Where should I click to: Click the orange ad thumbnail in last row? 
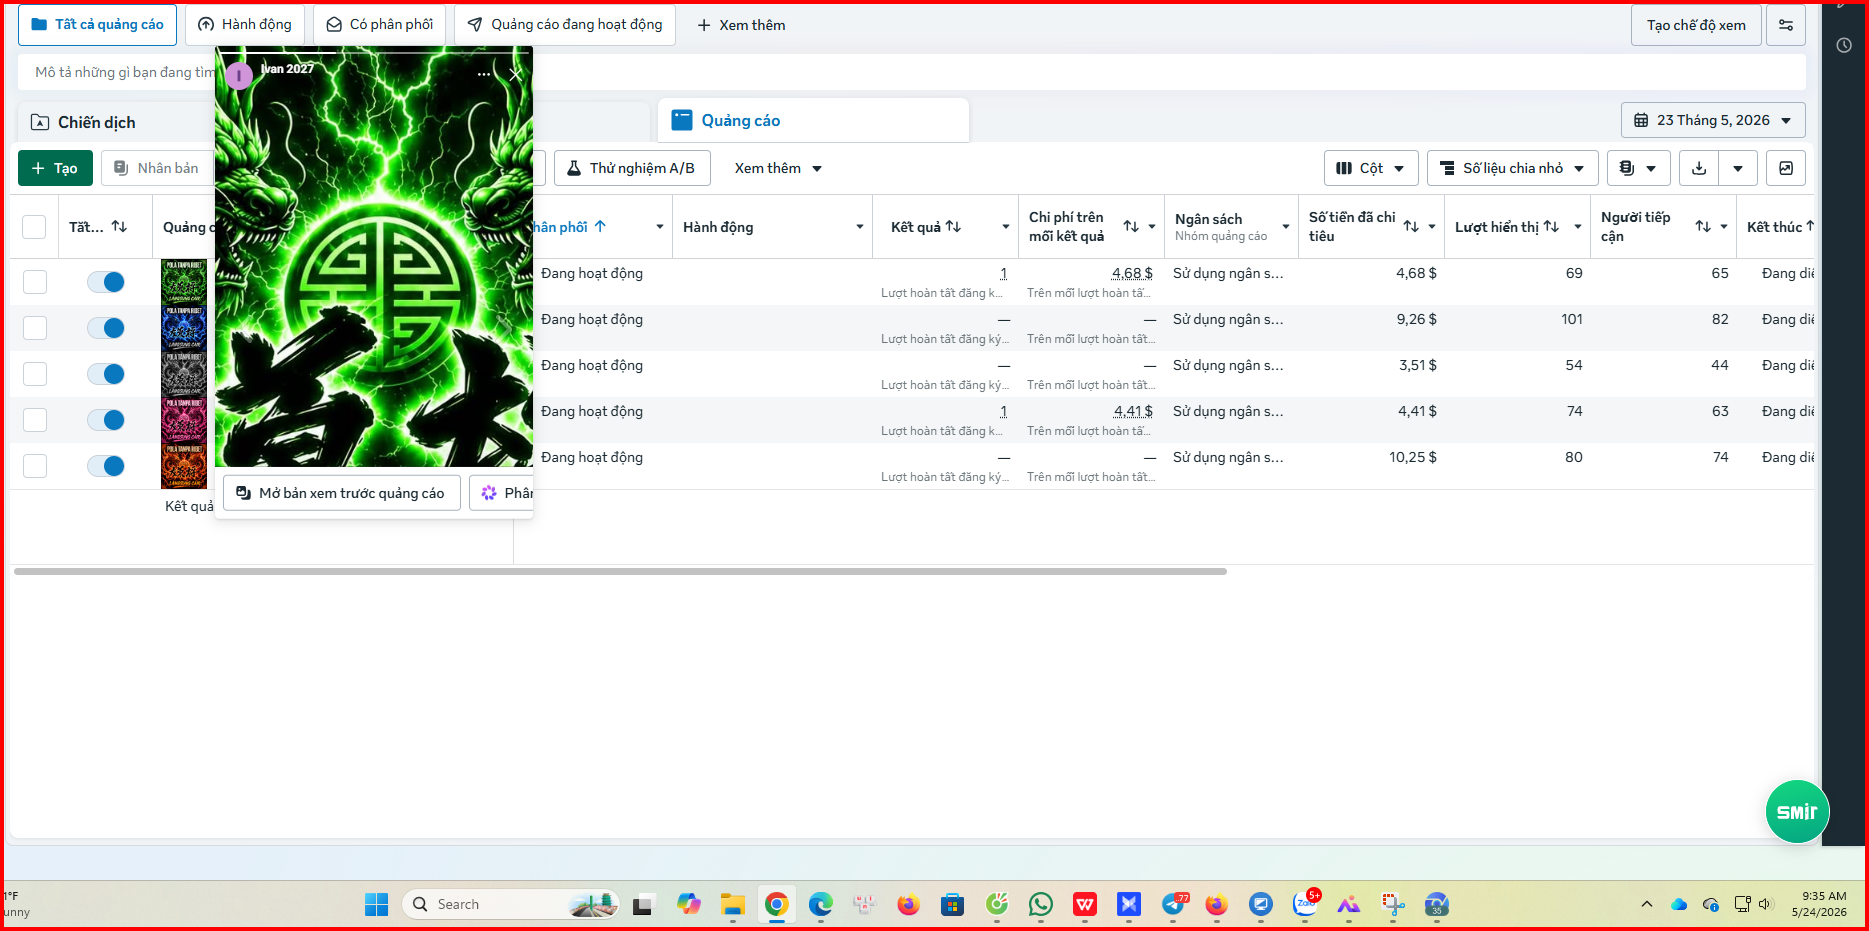(184, 466)
